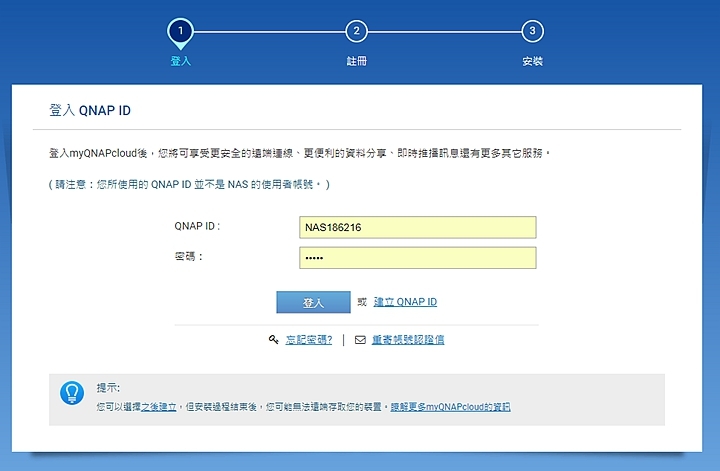Select step 3 circle in wizard
Viewport: 720px width, 471px height.
click(532, 31)
